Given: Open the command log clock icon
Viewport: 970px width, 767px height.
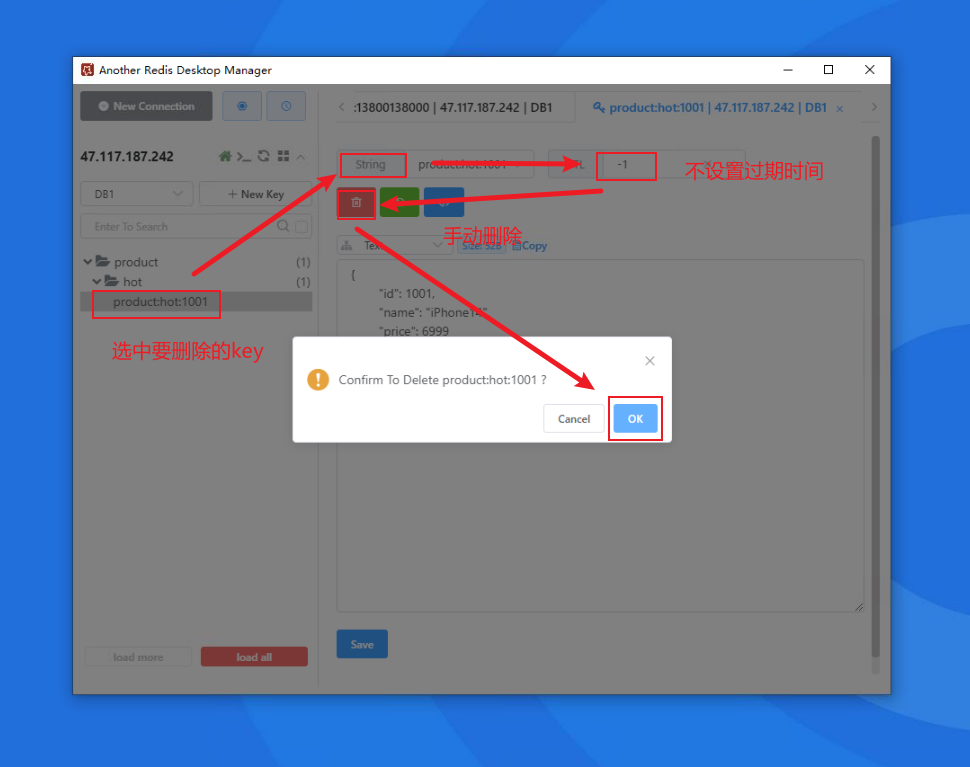Looking at the screenshot, I should click(286, 106).
